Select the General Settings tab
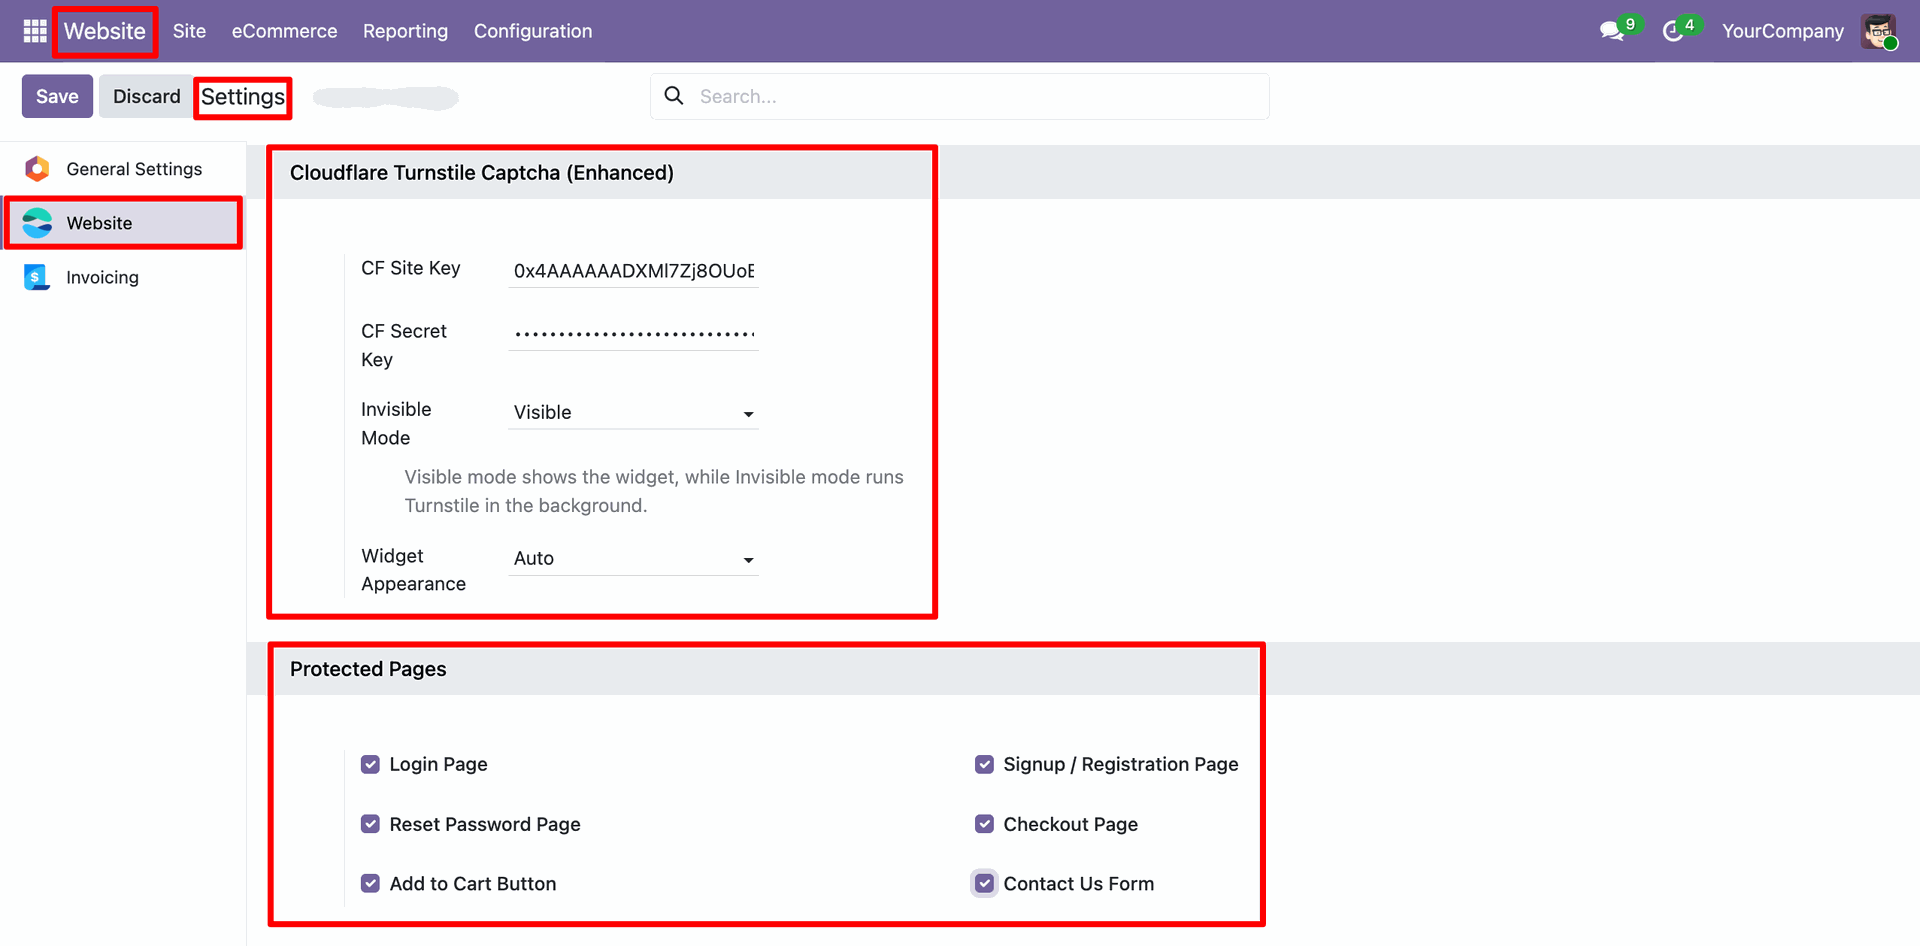1920x946 pixels. tap(123, 169)
